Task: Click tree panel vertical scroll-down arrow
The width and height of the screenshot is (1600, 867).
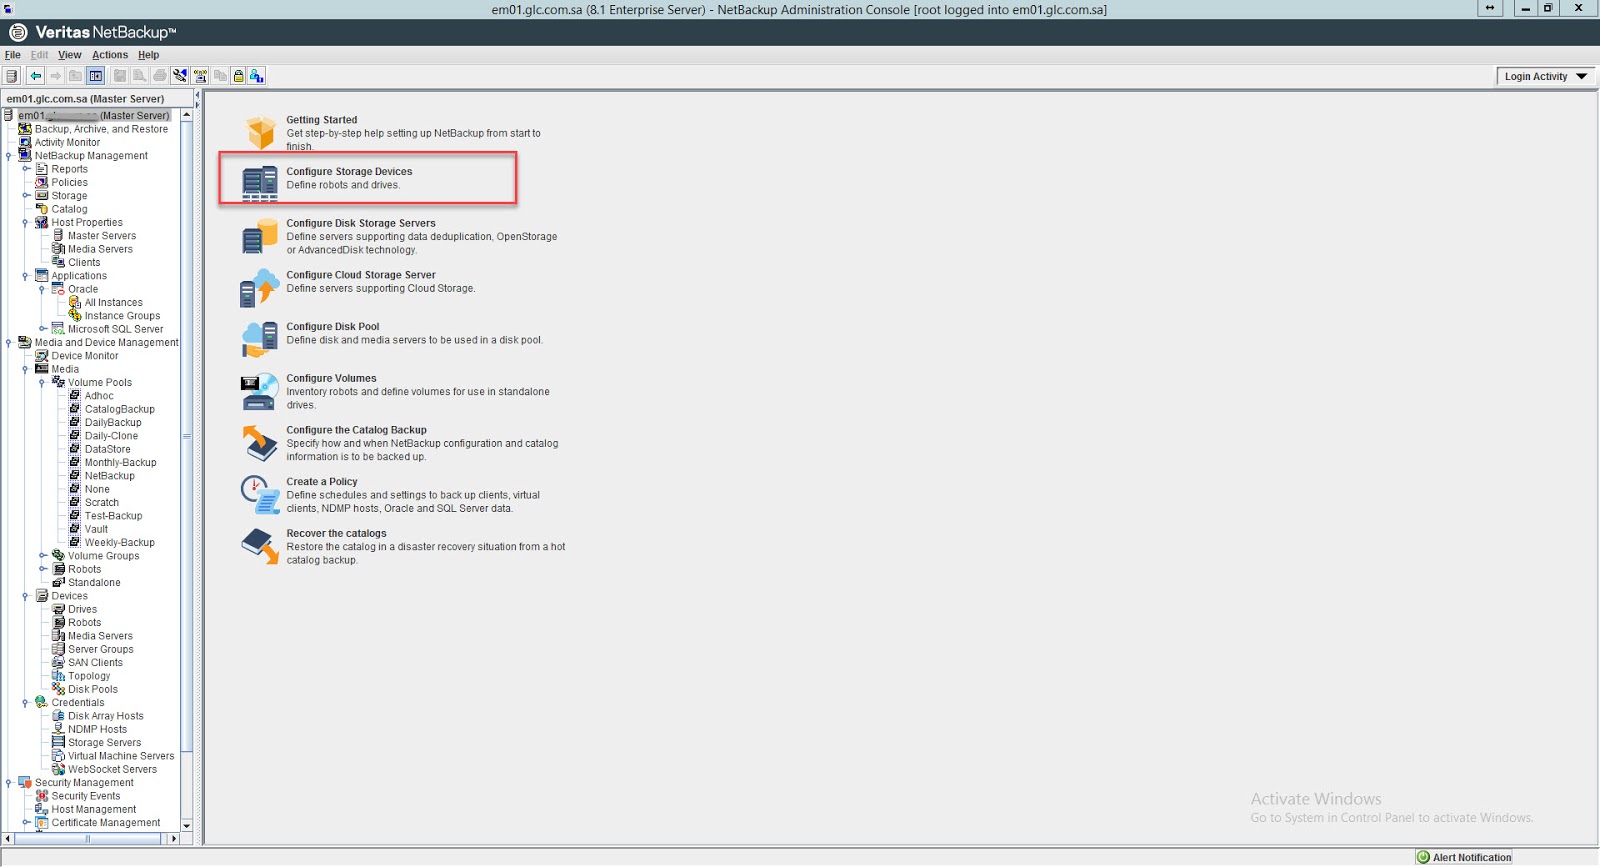Action: click(187, 825)
